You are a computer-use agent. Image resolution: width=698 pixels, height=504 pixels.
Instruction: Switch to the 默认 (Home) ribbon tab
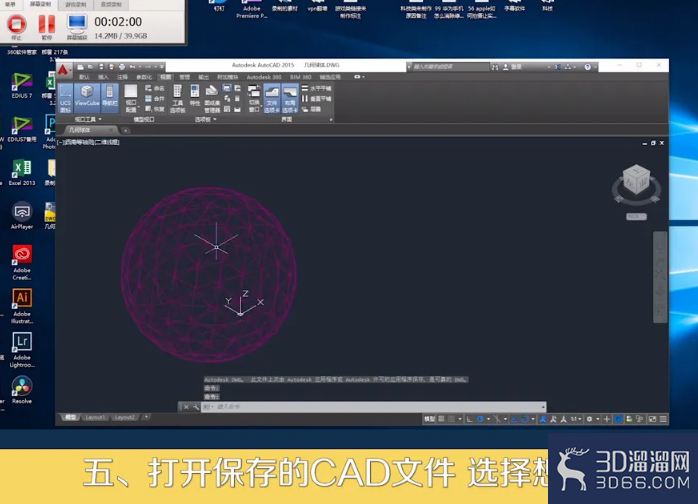pyautogui.click(x=84, y=77)
